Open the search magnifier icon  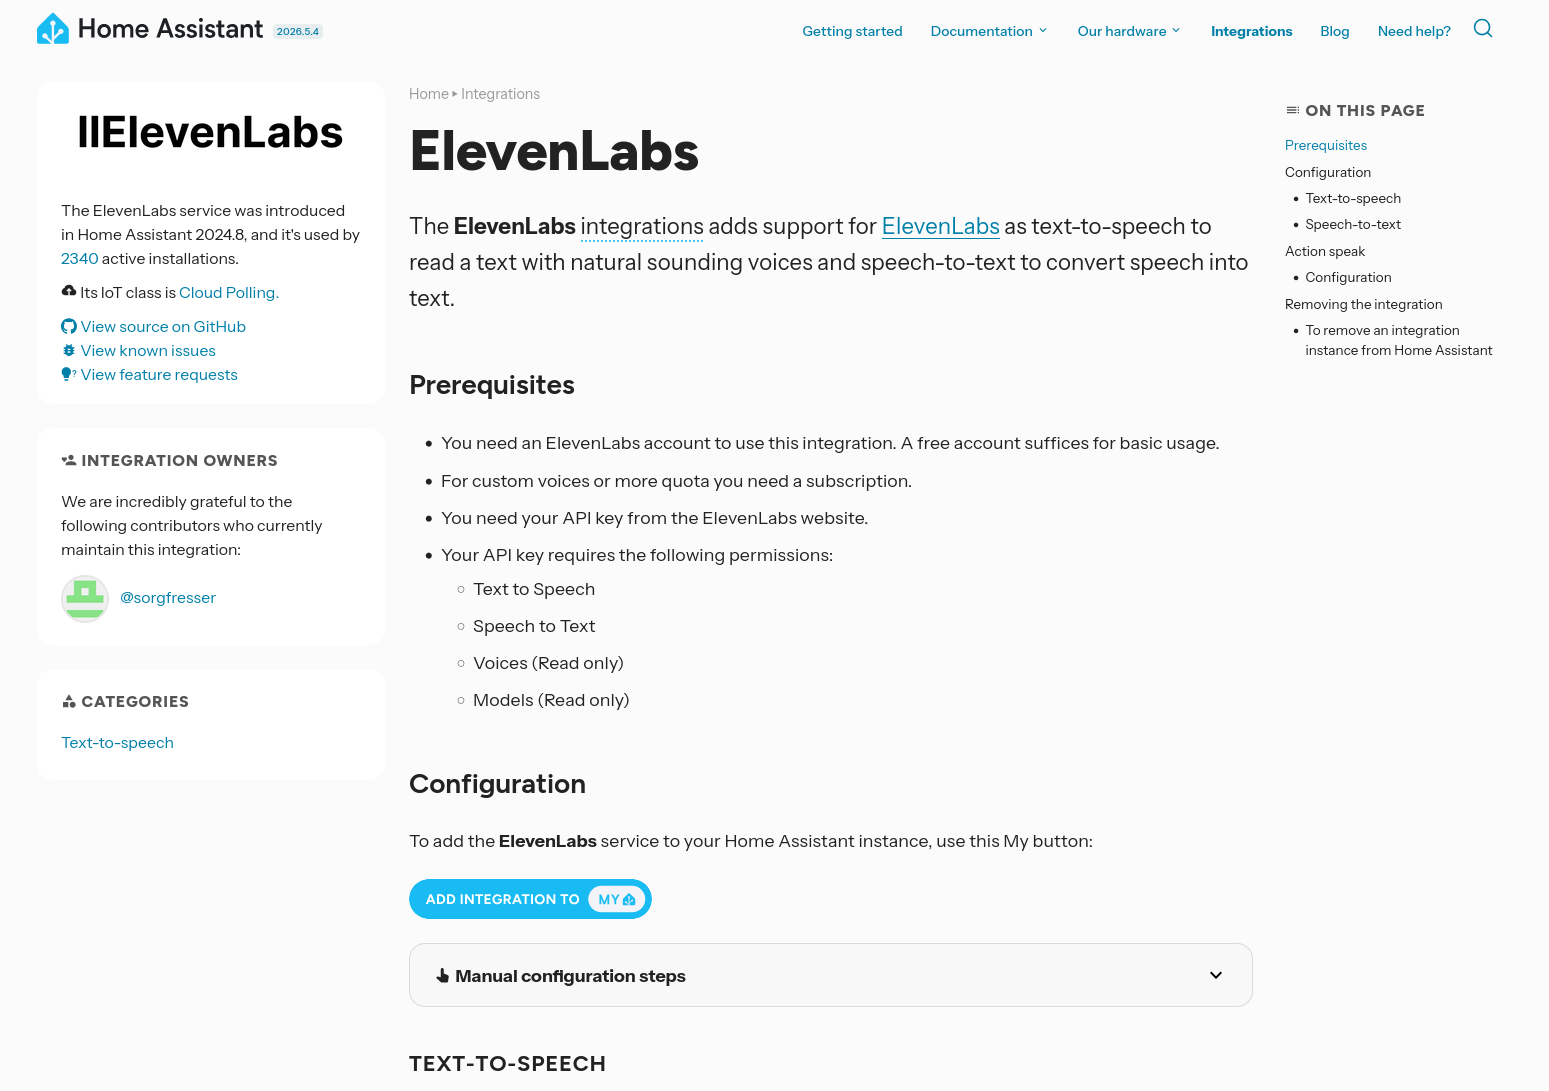point(1483,28)
